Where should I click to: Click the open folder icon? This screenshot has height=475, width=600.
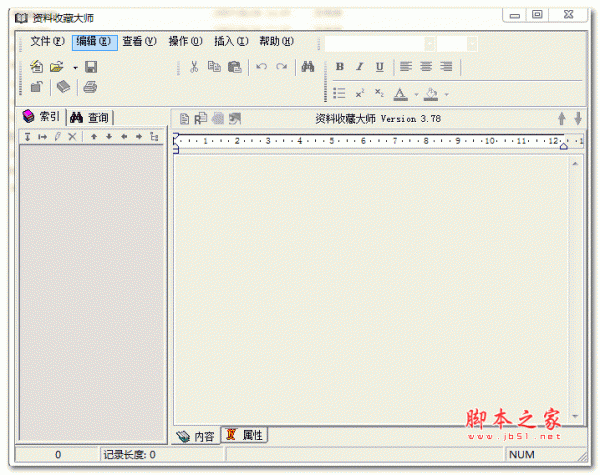pyautogui.click(x=57, y=67)
